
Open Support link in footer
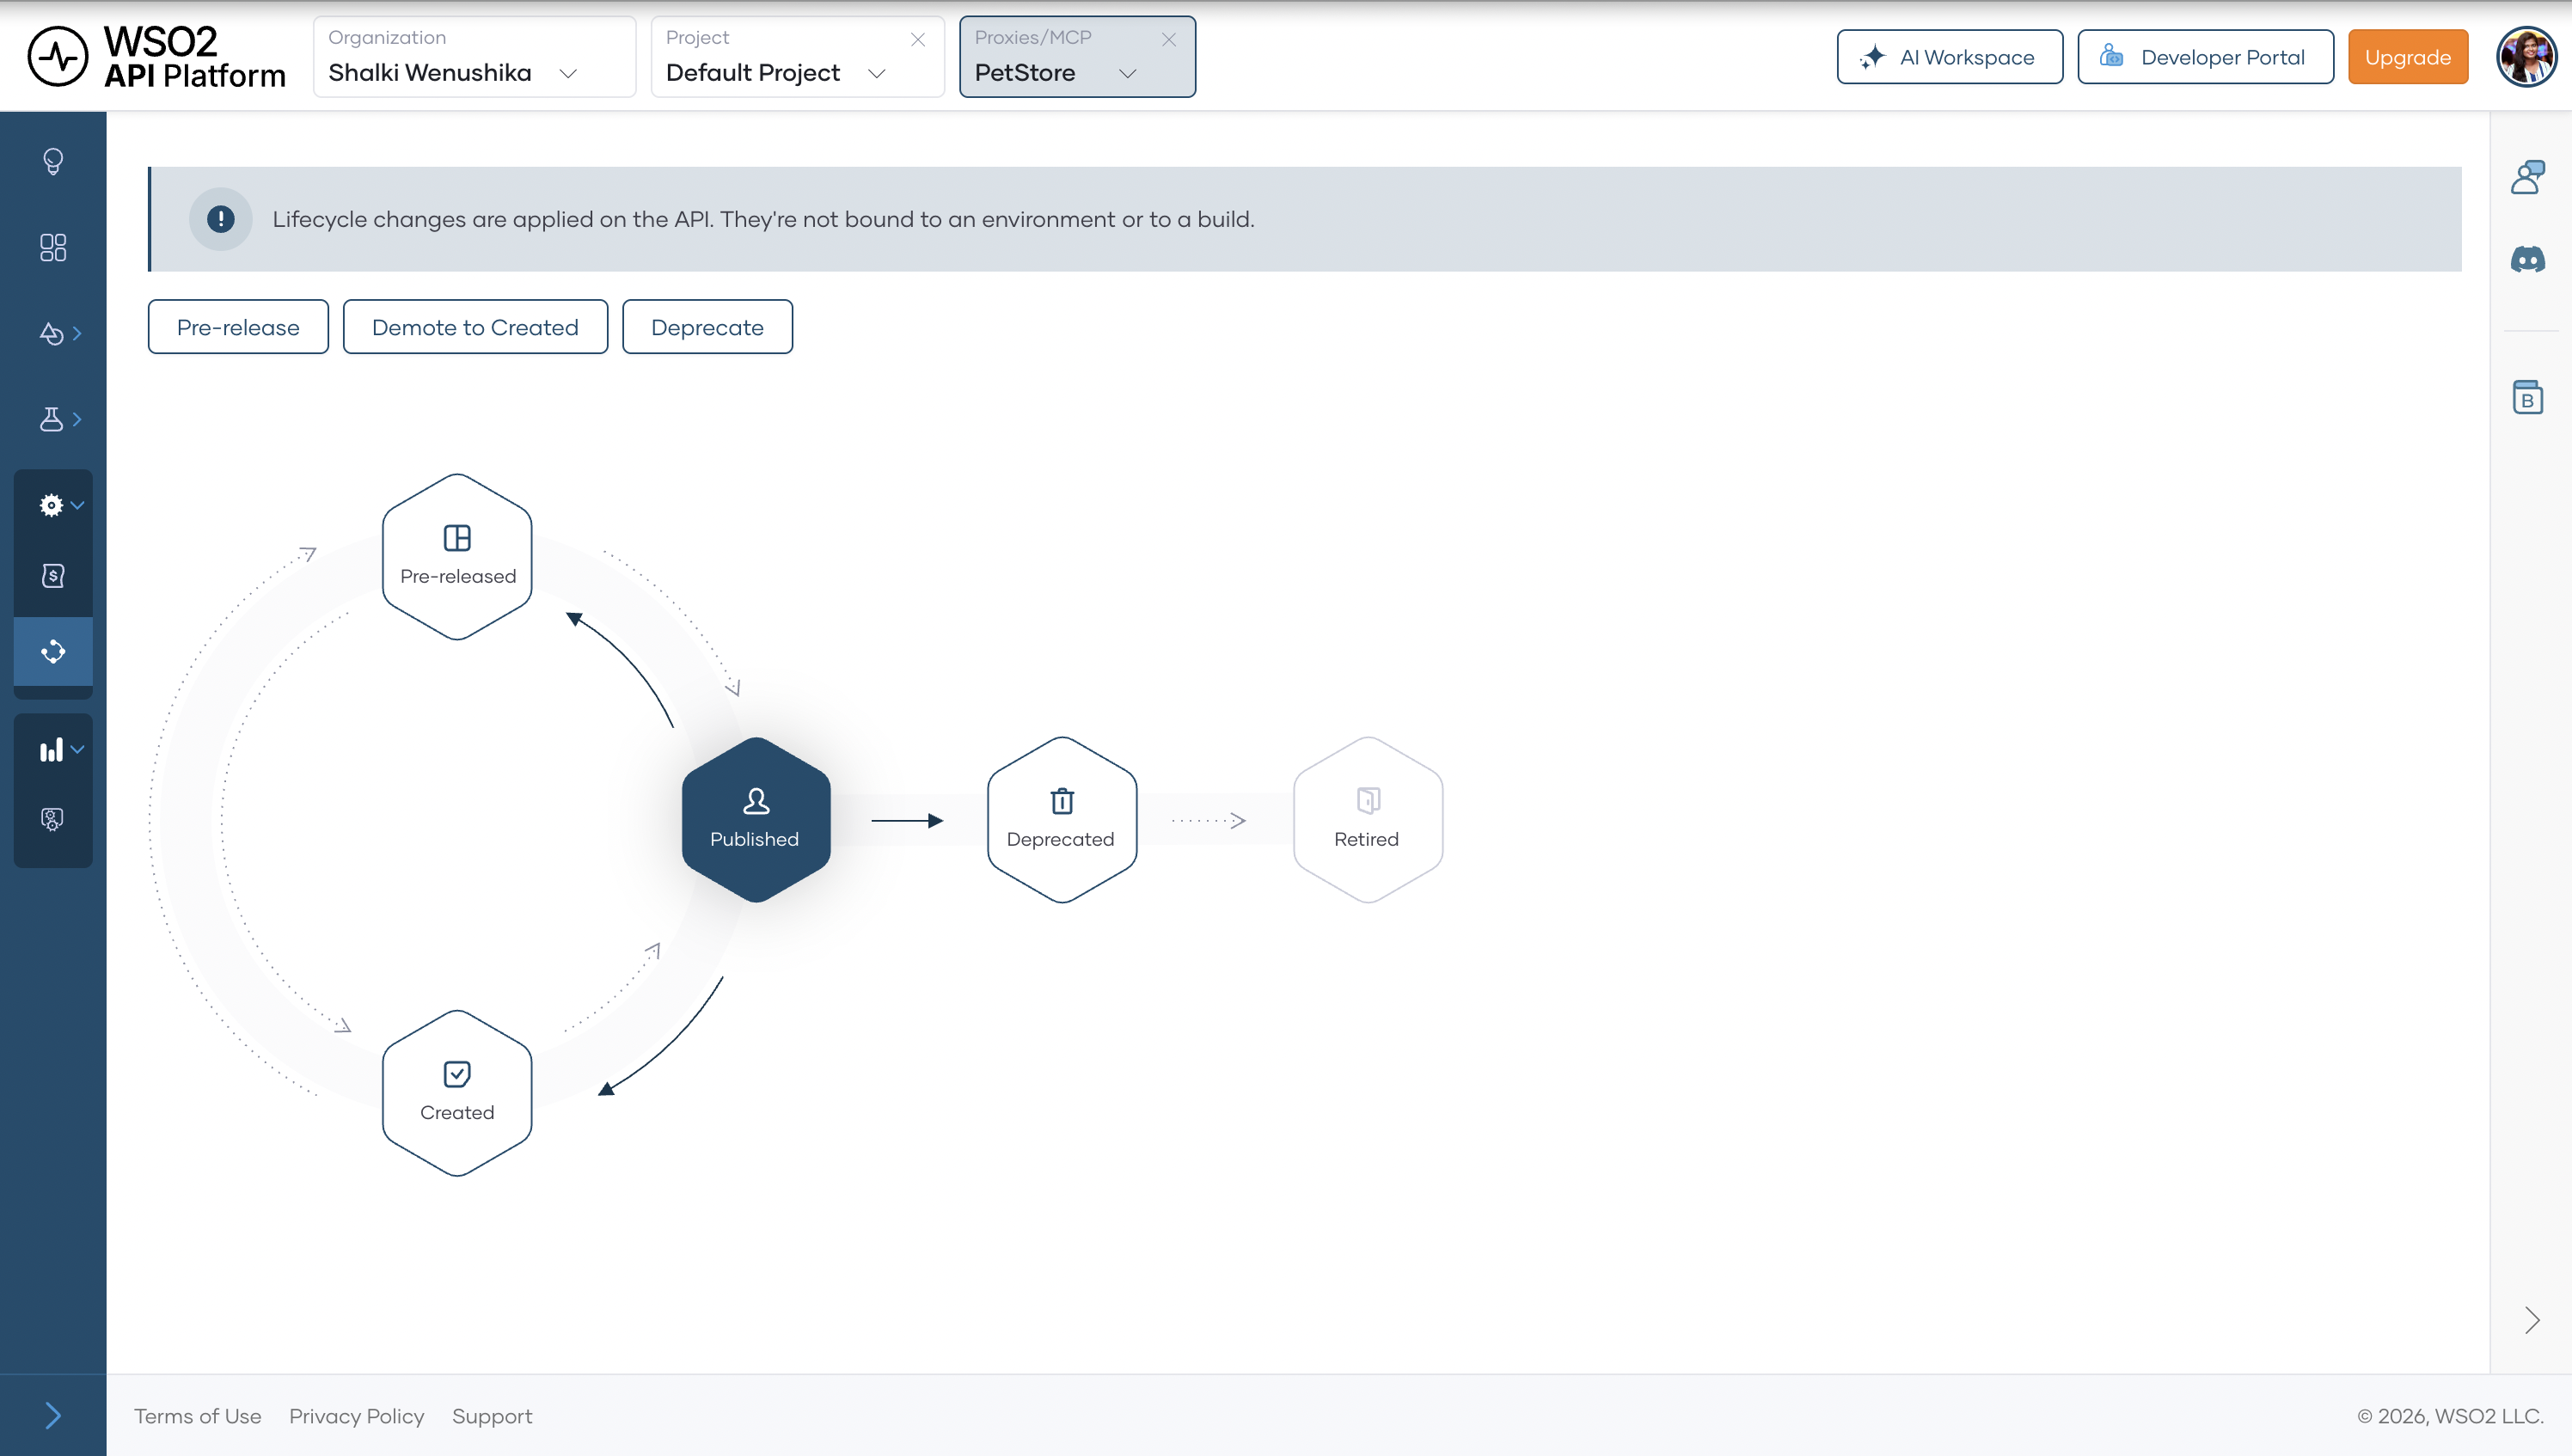pos(492,1416)
